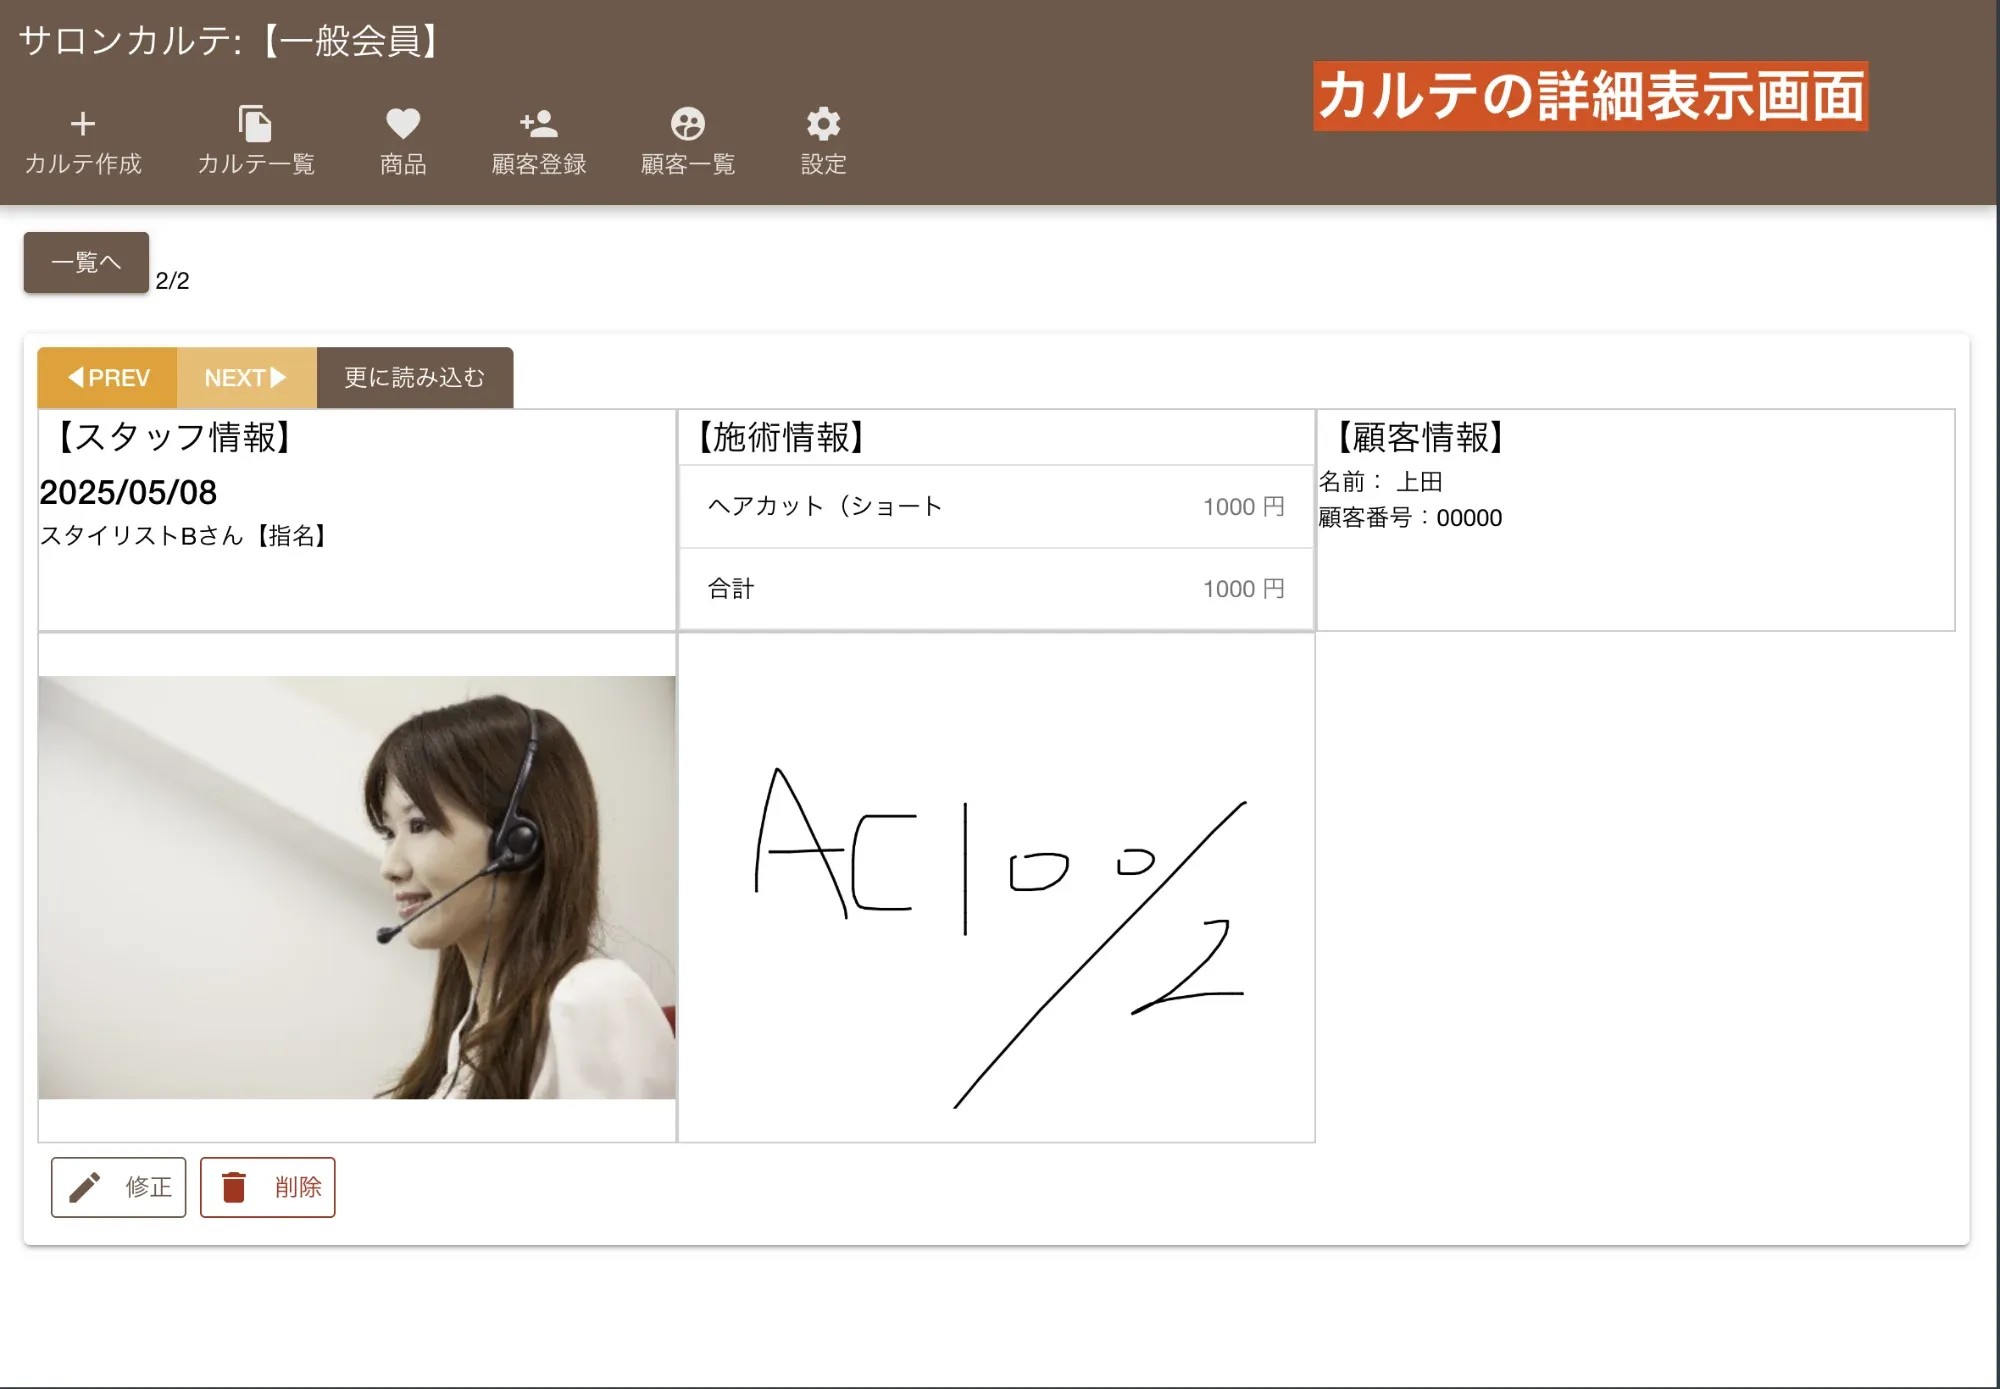Select the 顧客登録 person-add icon
Screen dimensions: 2000x1389
[x=537, y=124]
